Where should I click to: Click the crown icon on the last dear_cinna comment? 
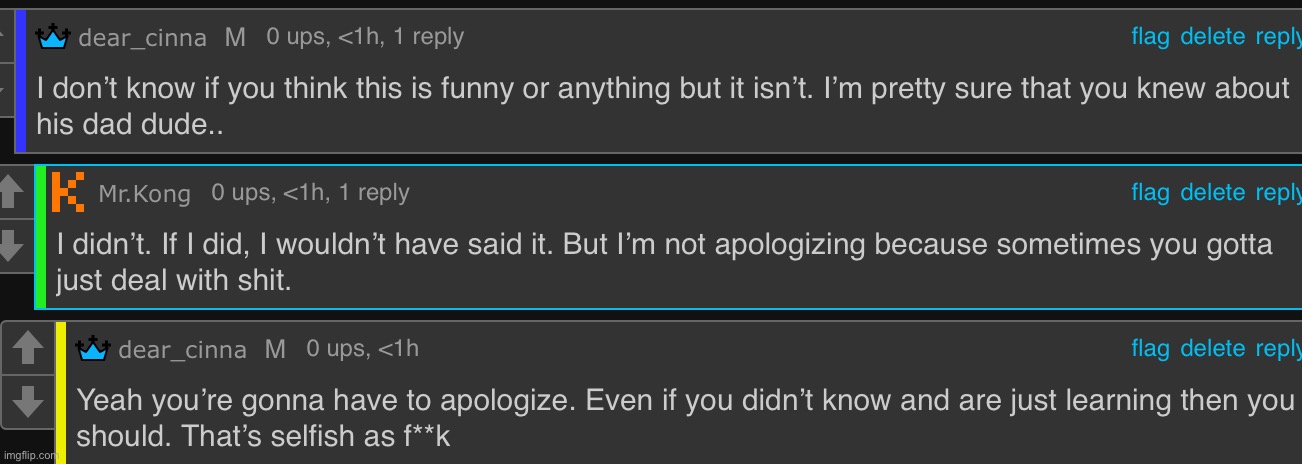pyautogui.click(x=92, y=348)
